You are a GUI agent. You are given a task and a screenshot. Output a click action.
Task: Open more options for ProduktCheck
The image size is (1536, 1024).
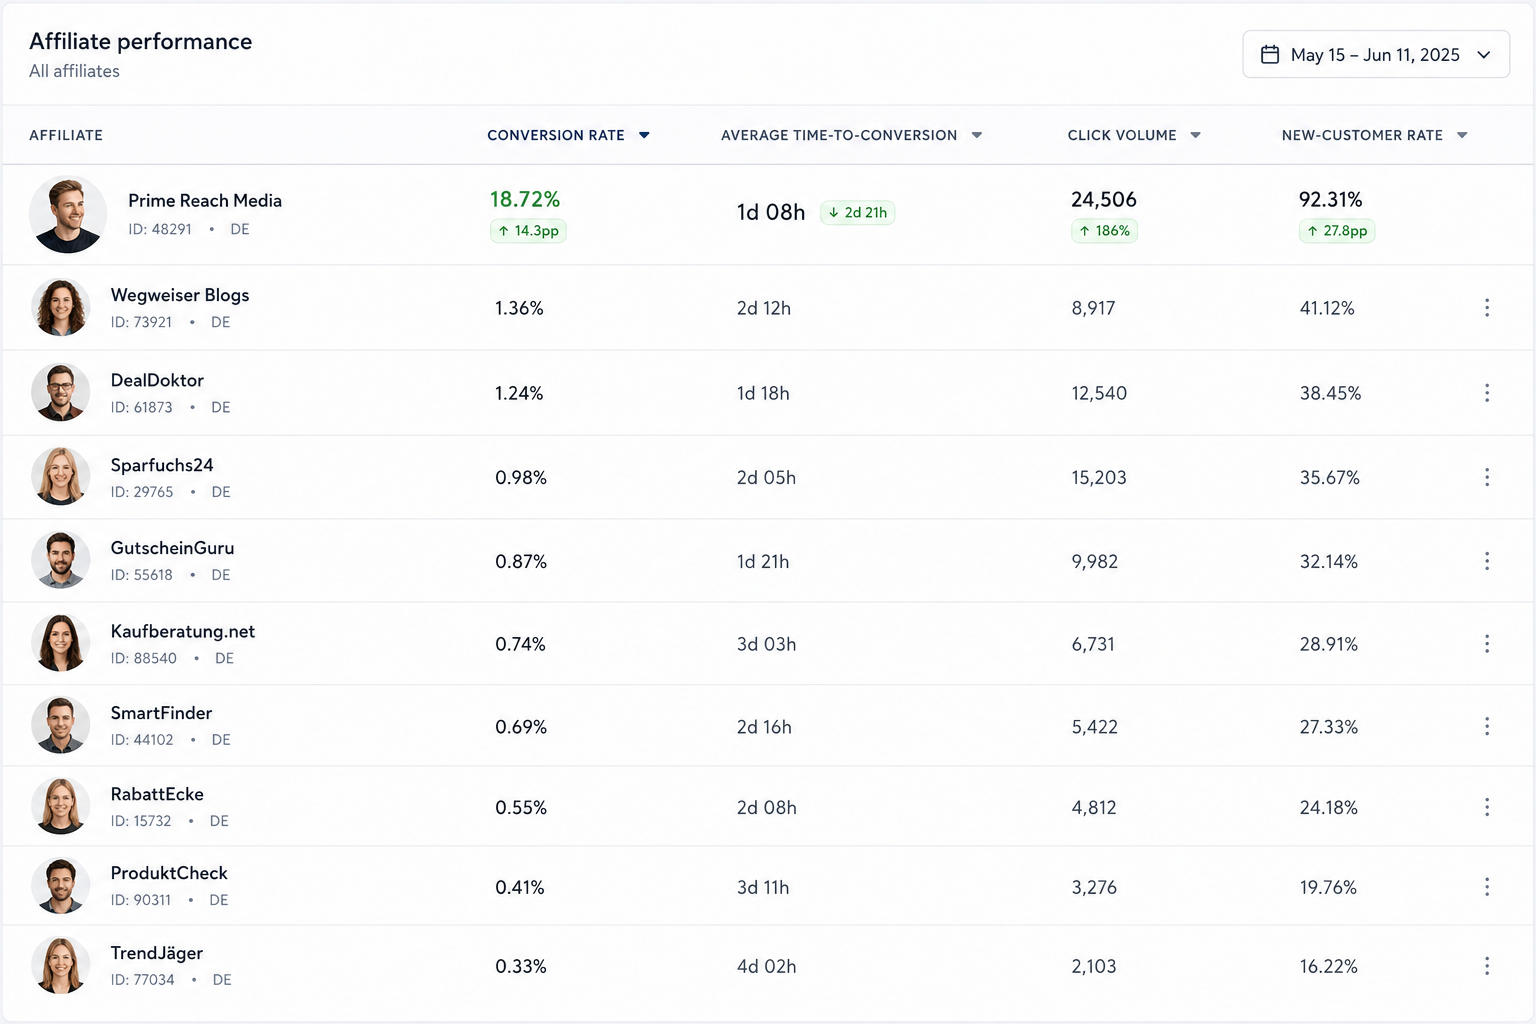[x=1487, y=887]
